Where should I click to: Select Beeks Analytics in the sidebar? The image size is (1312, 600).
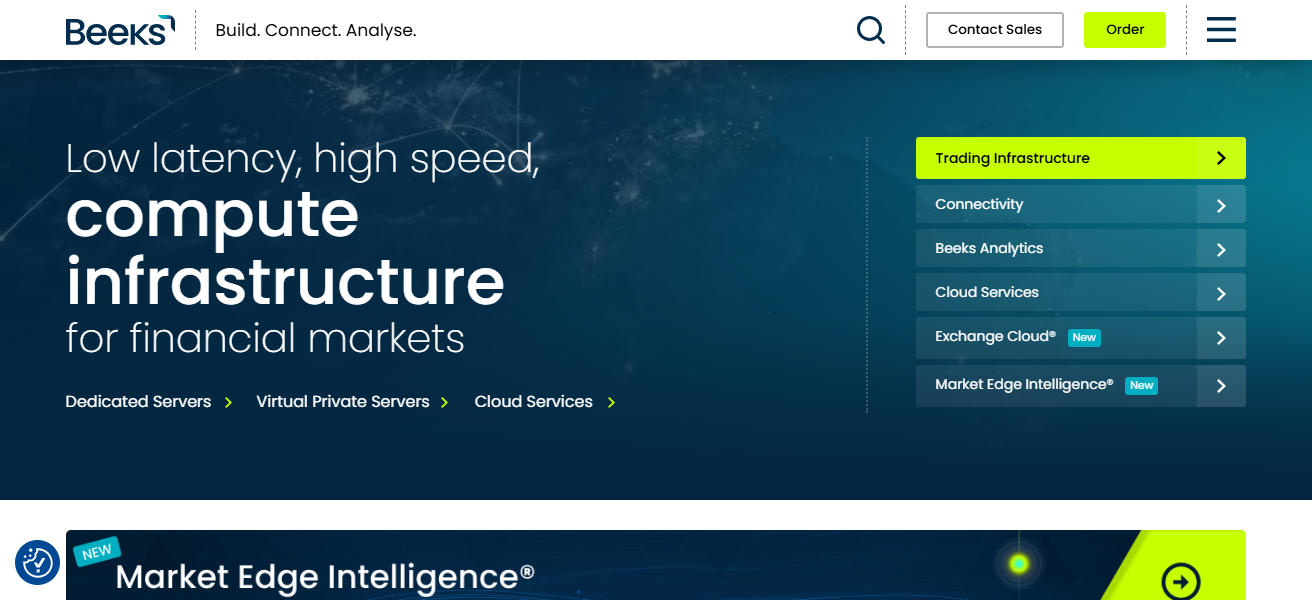[988, 248]
